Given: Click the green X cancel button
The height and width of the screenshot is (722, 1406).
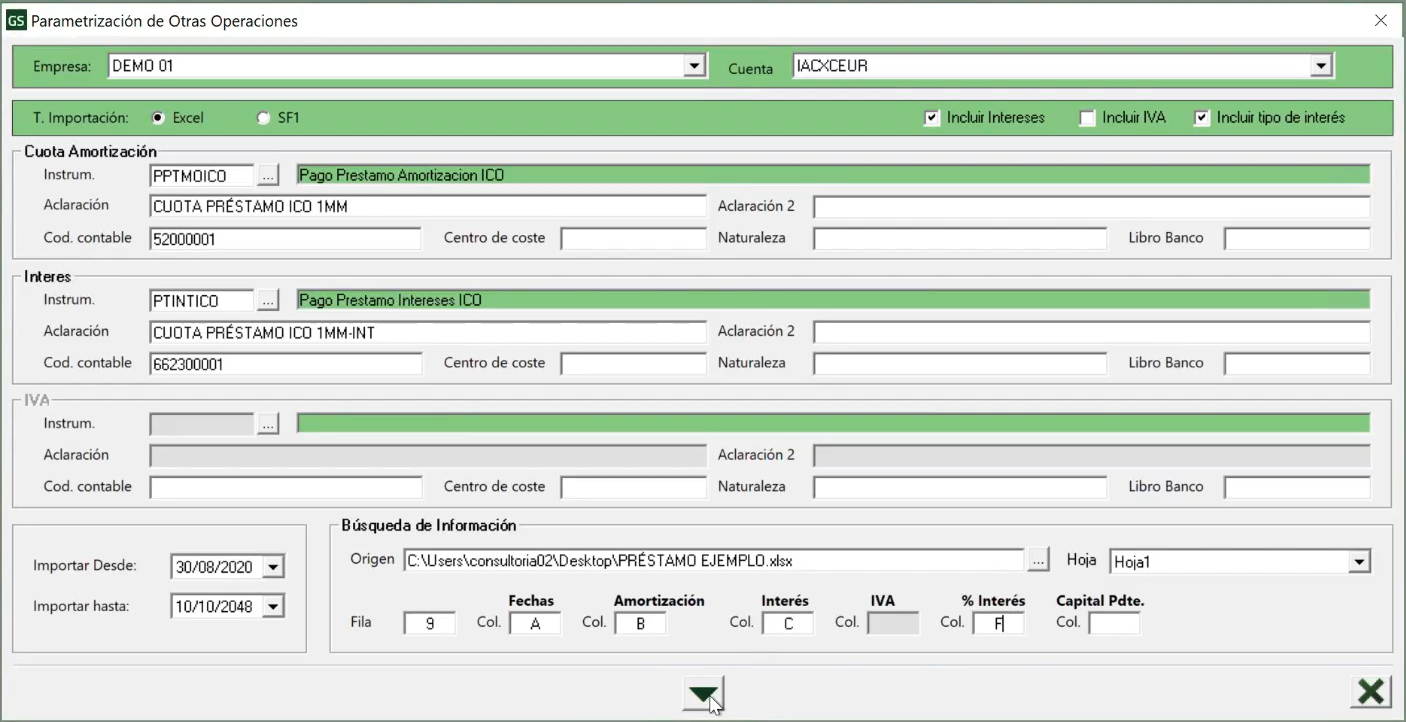Looking at the screenshot, I should [x=1371, y=692].
